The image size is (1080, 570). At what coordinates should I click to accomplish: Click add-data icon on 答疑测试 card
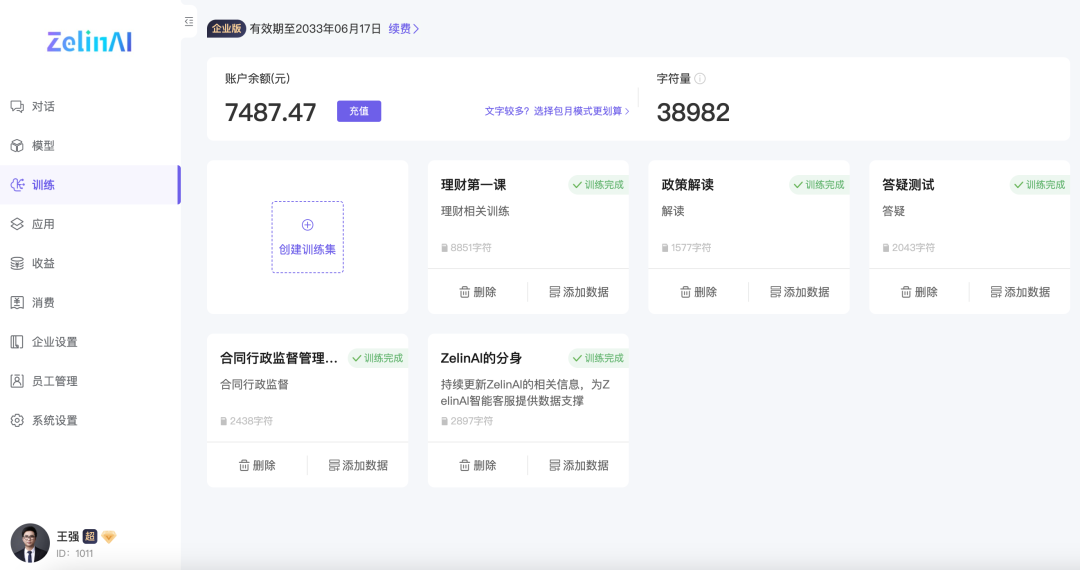point(996,292)
